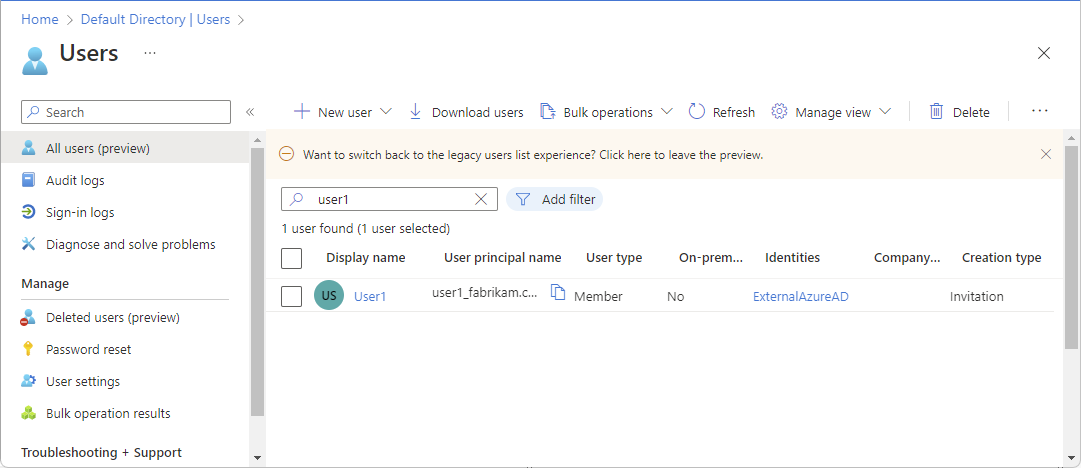The width and height of the screenshot is (1081, 468).
Task: Click the Download users label
Action: (x=477, y=112)
